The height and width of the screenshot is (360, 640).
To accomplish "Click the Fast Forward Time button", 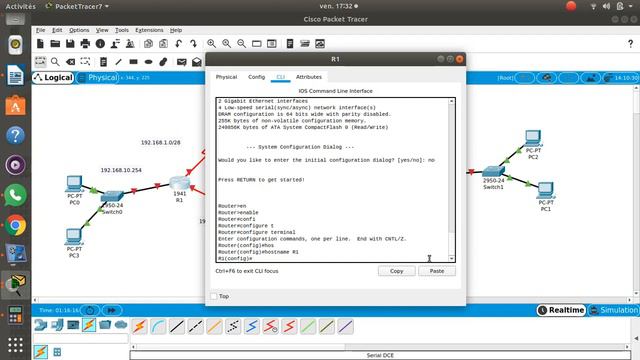I will pos(111,310).
